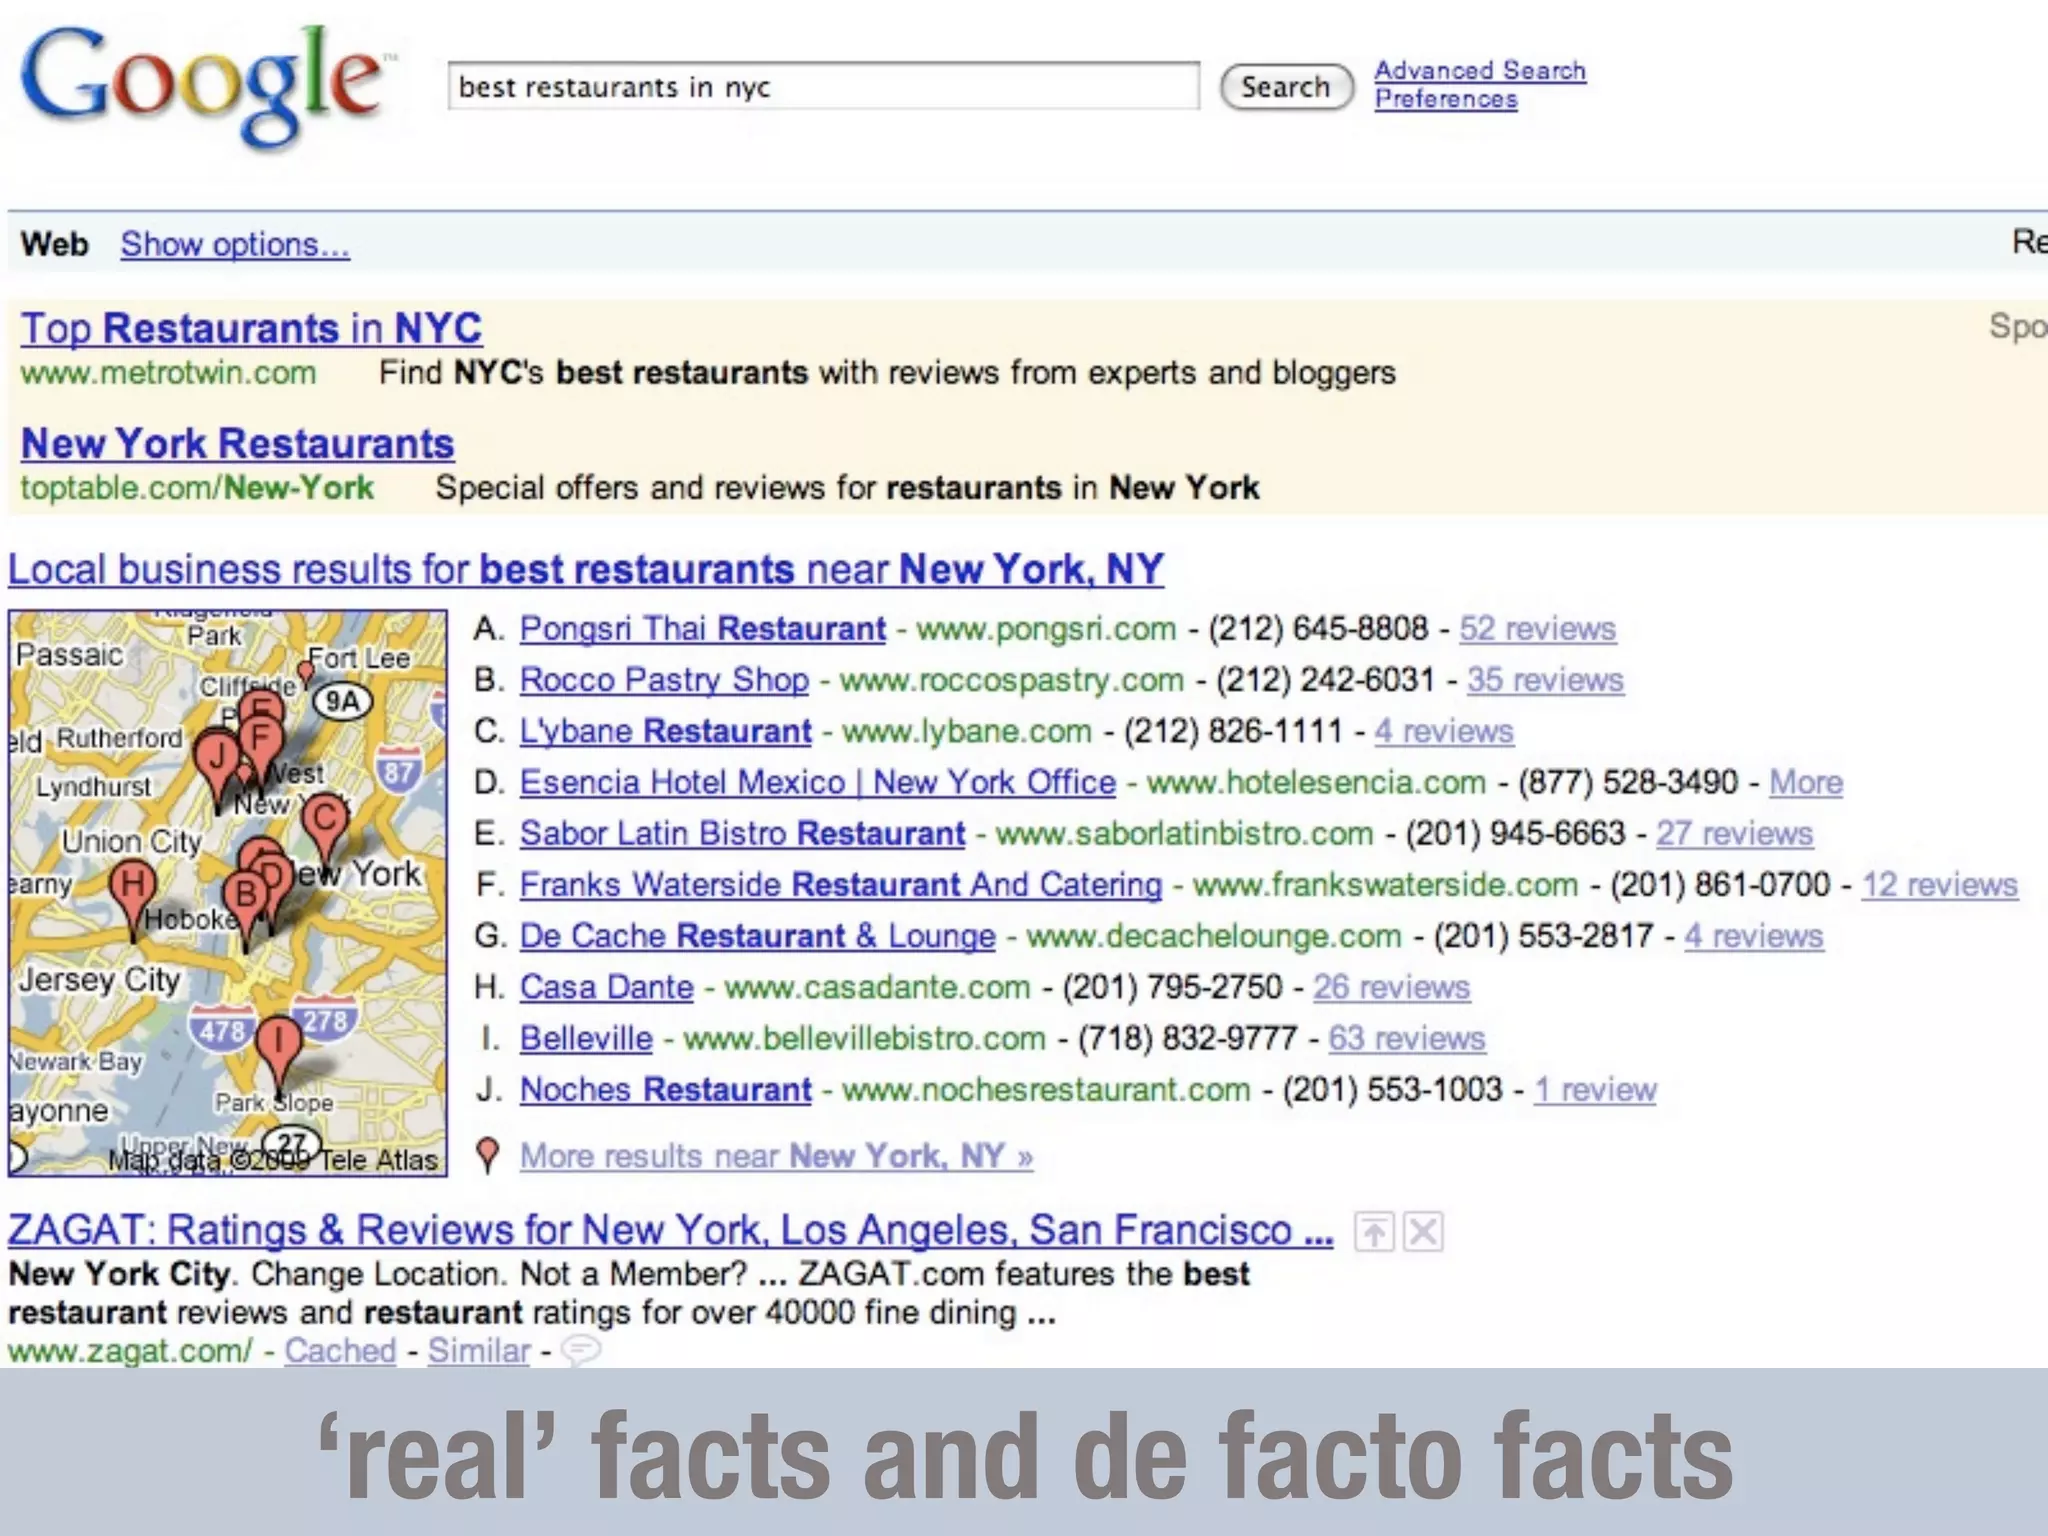
Task: Click the remove result X icon next to ZAGAT
Action: 1423,1231
